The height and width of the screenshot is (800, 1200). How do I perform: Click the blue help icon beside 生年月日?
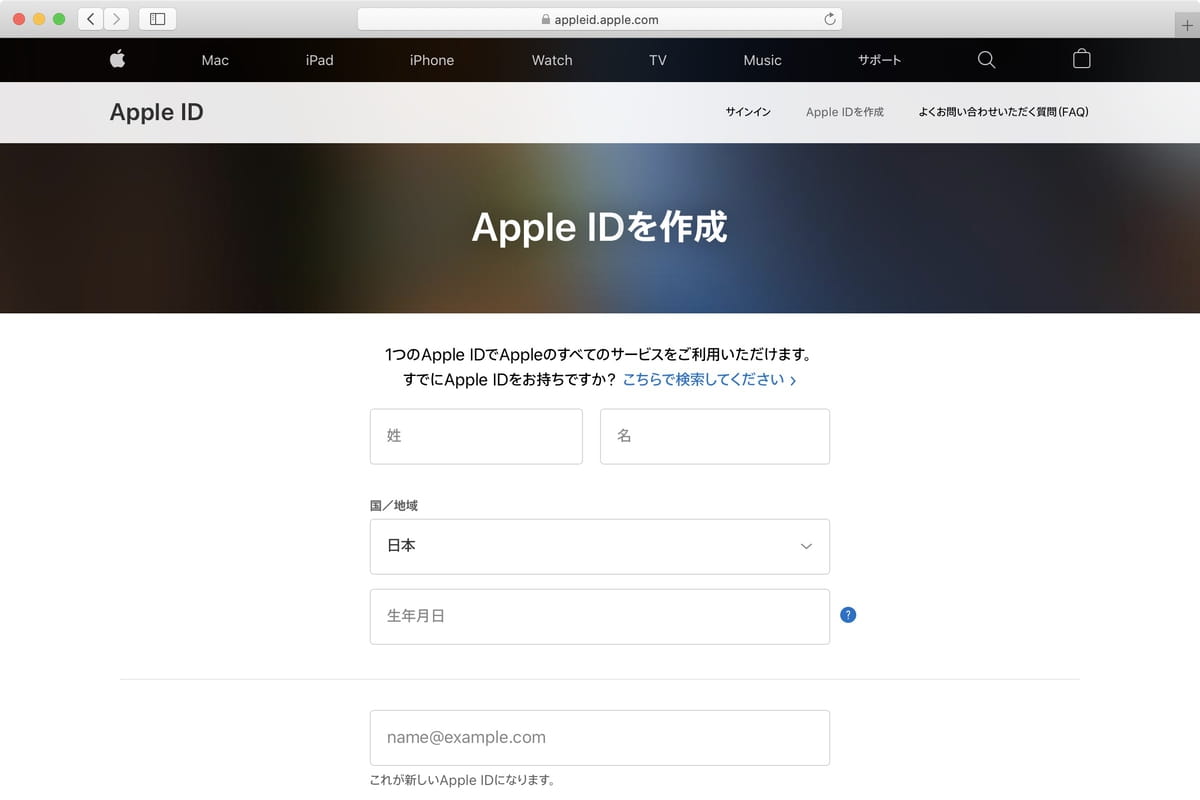tap(848, 615)
